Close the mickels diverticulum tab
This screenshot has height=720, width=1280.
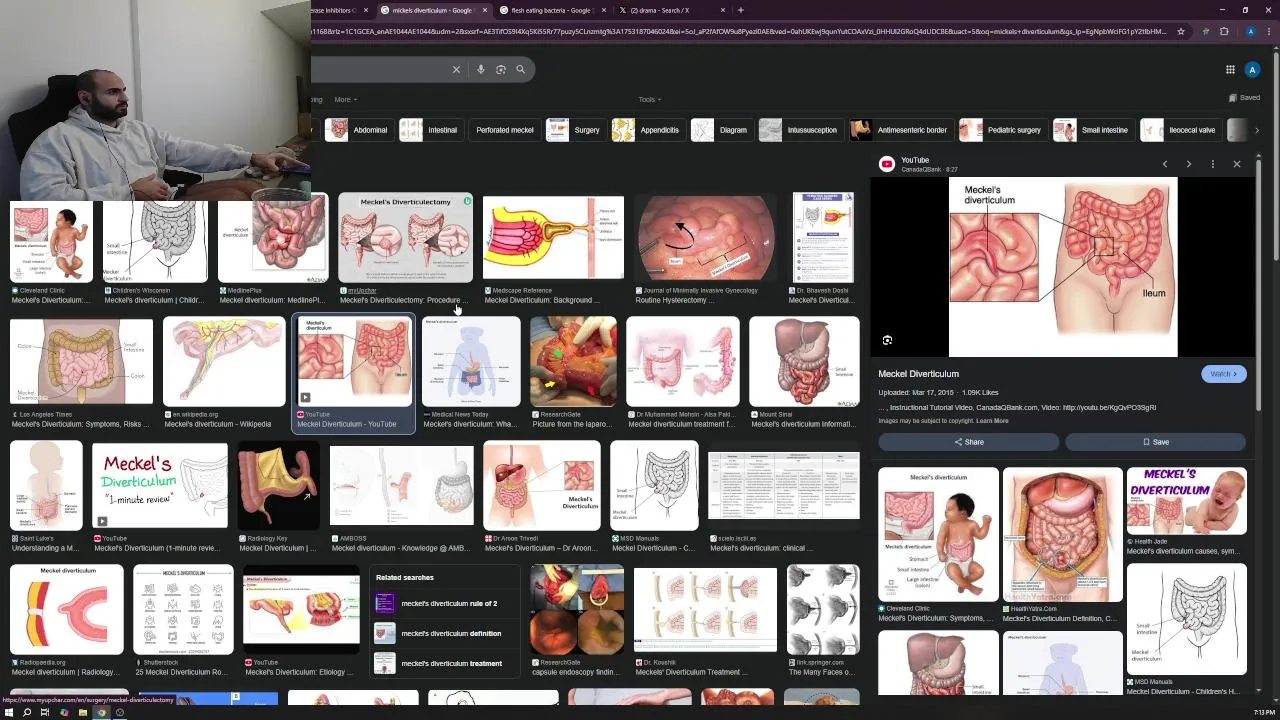click(485, 10)
